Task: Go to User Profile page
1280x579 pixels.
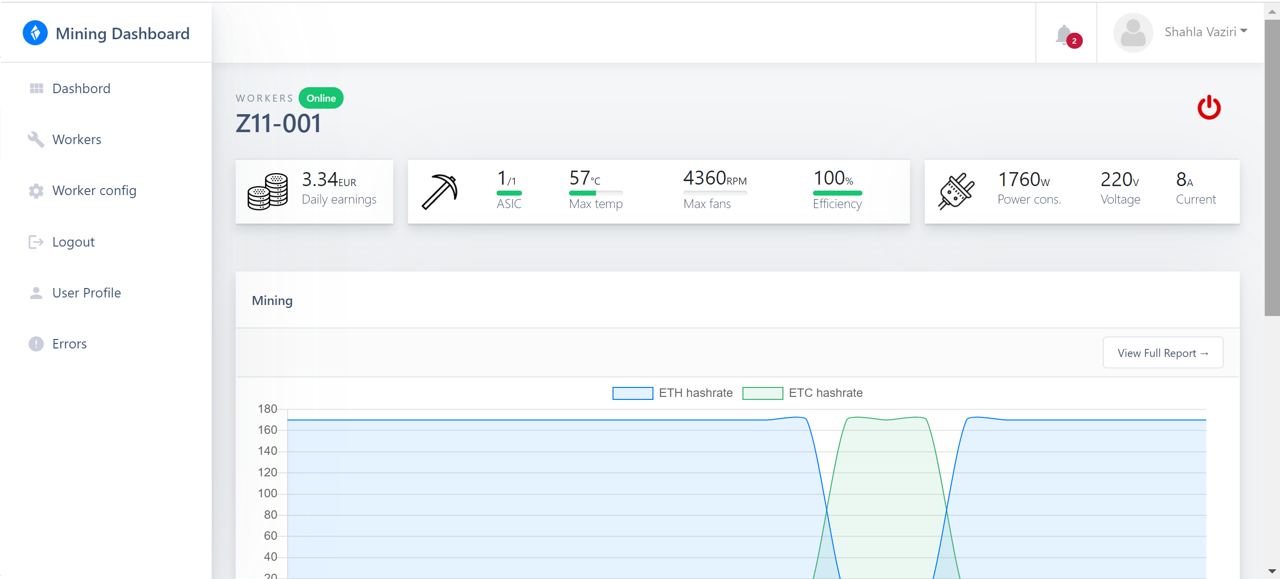Action: (86, 293)
